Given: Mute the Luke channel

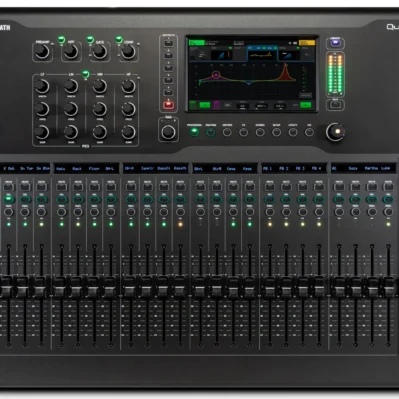Looking at the screenshot, I should click(388, 186).
